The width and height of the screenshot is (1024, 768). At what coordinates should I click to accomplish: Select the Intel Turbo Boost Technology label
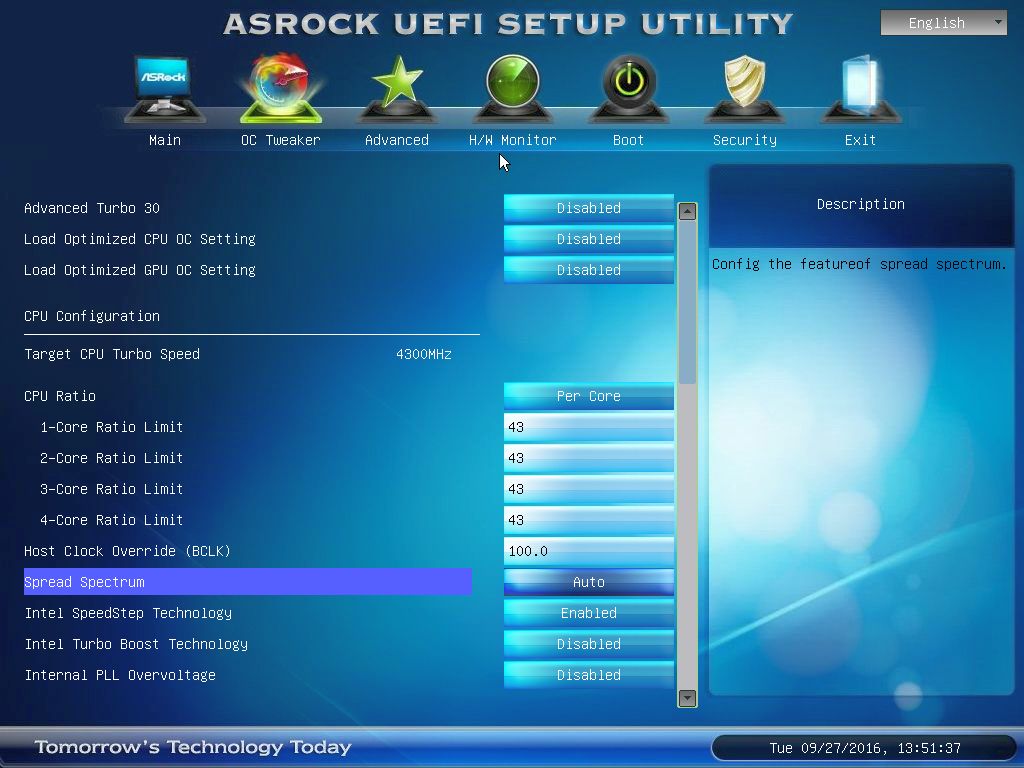pos(136,644)
